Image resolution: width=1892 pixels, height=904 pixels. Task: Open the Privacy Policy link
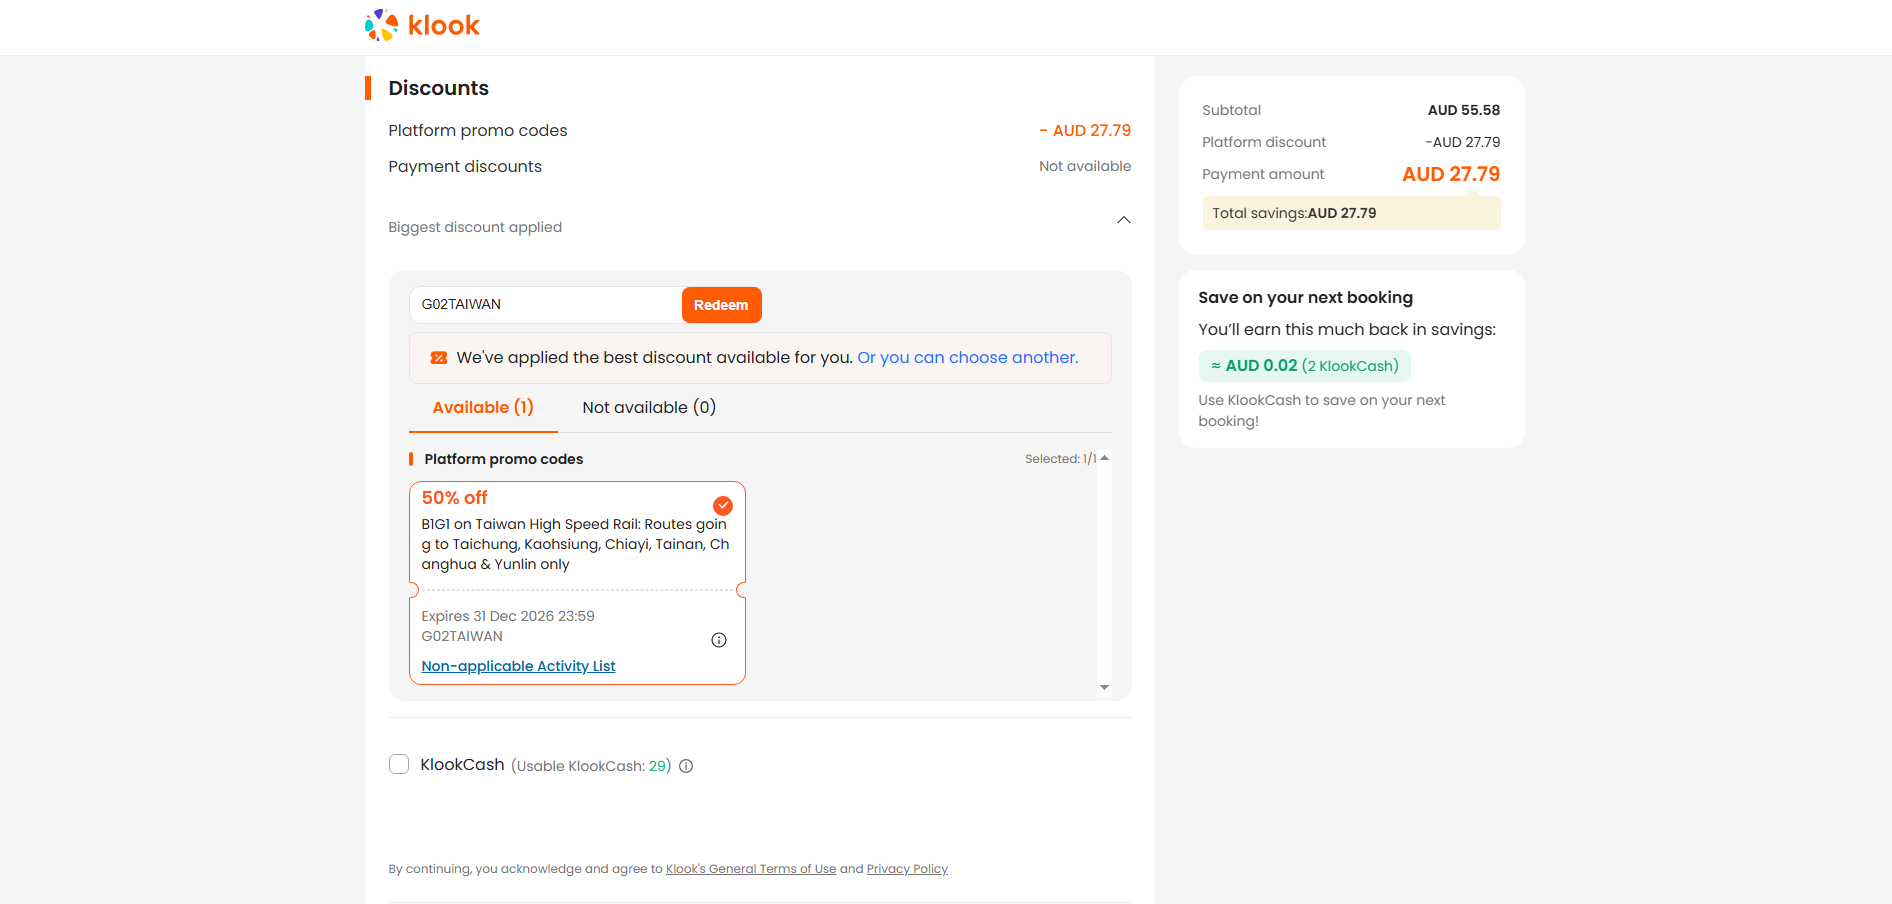[907, 869]
